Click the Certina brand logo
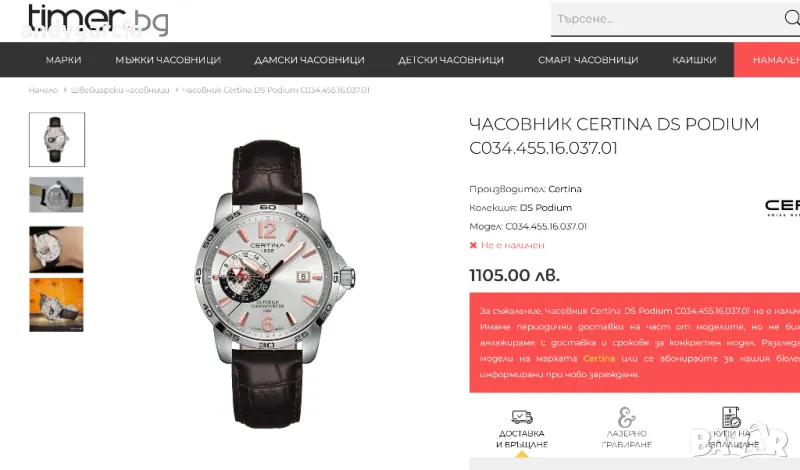Viewport: 800px width, 470px height. (x=782, y=207)
